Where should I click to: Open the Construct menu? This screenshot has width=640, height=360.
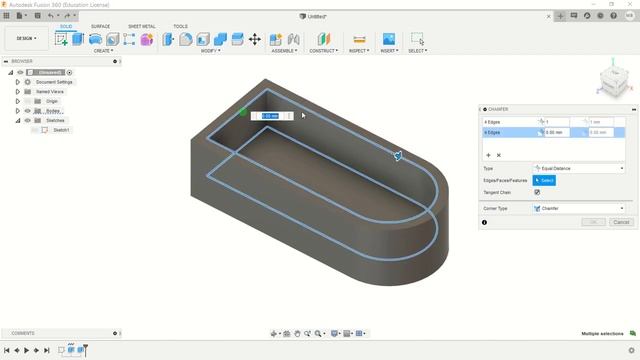[x=324, y=51]
